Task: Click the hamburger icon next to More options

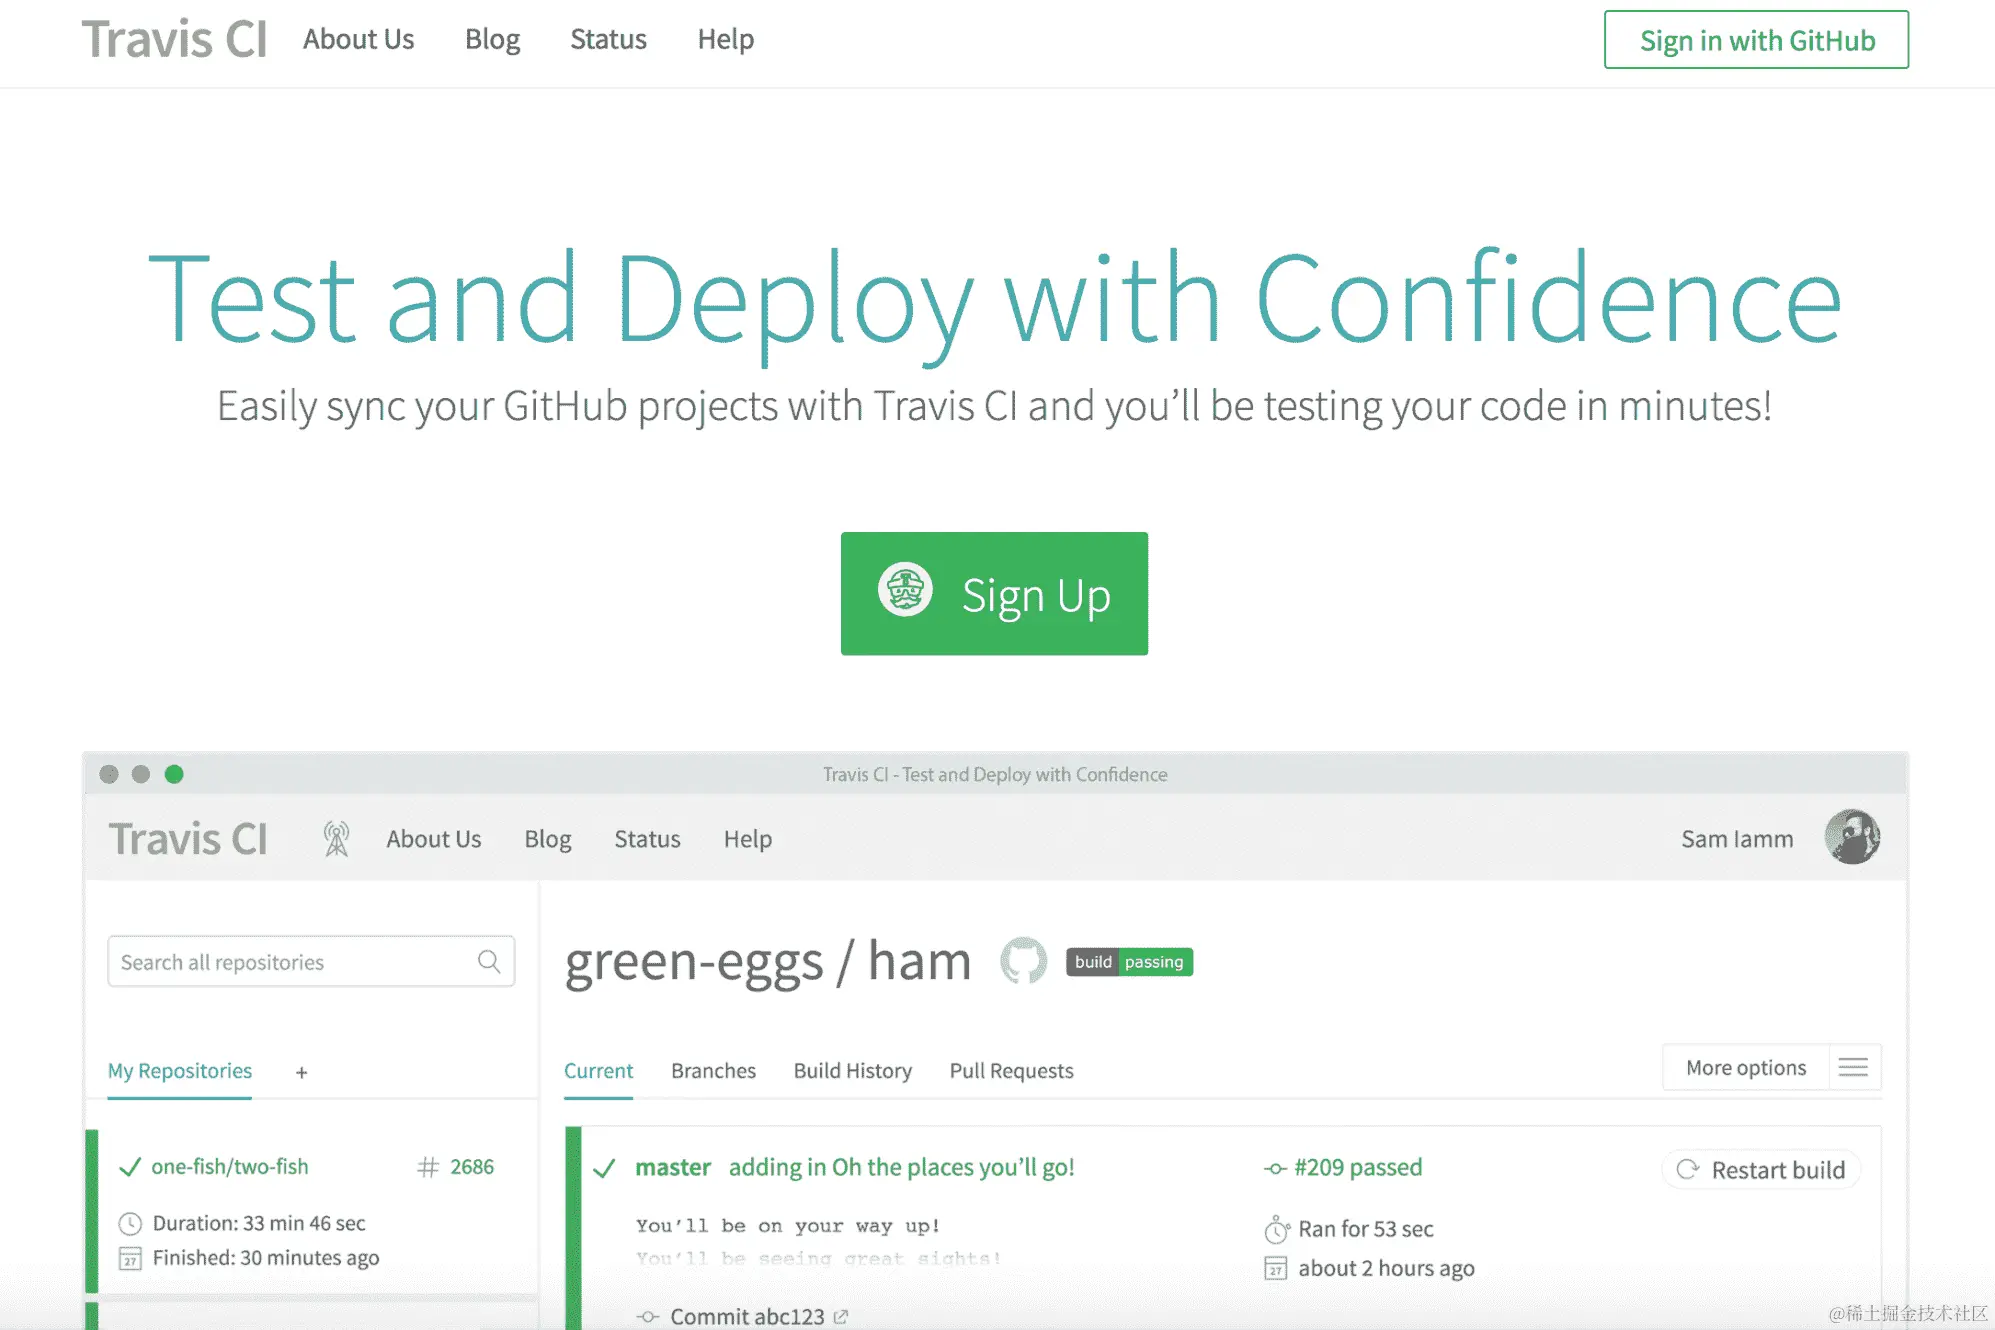Action: coord(1853,1067)
